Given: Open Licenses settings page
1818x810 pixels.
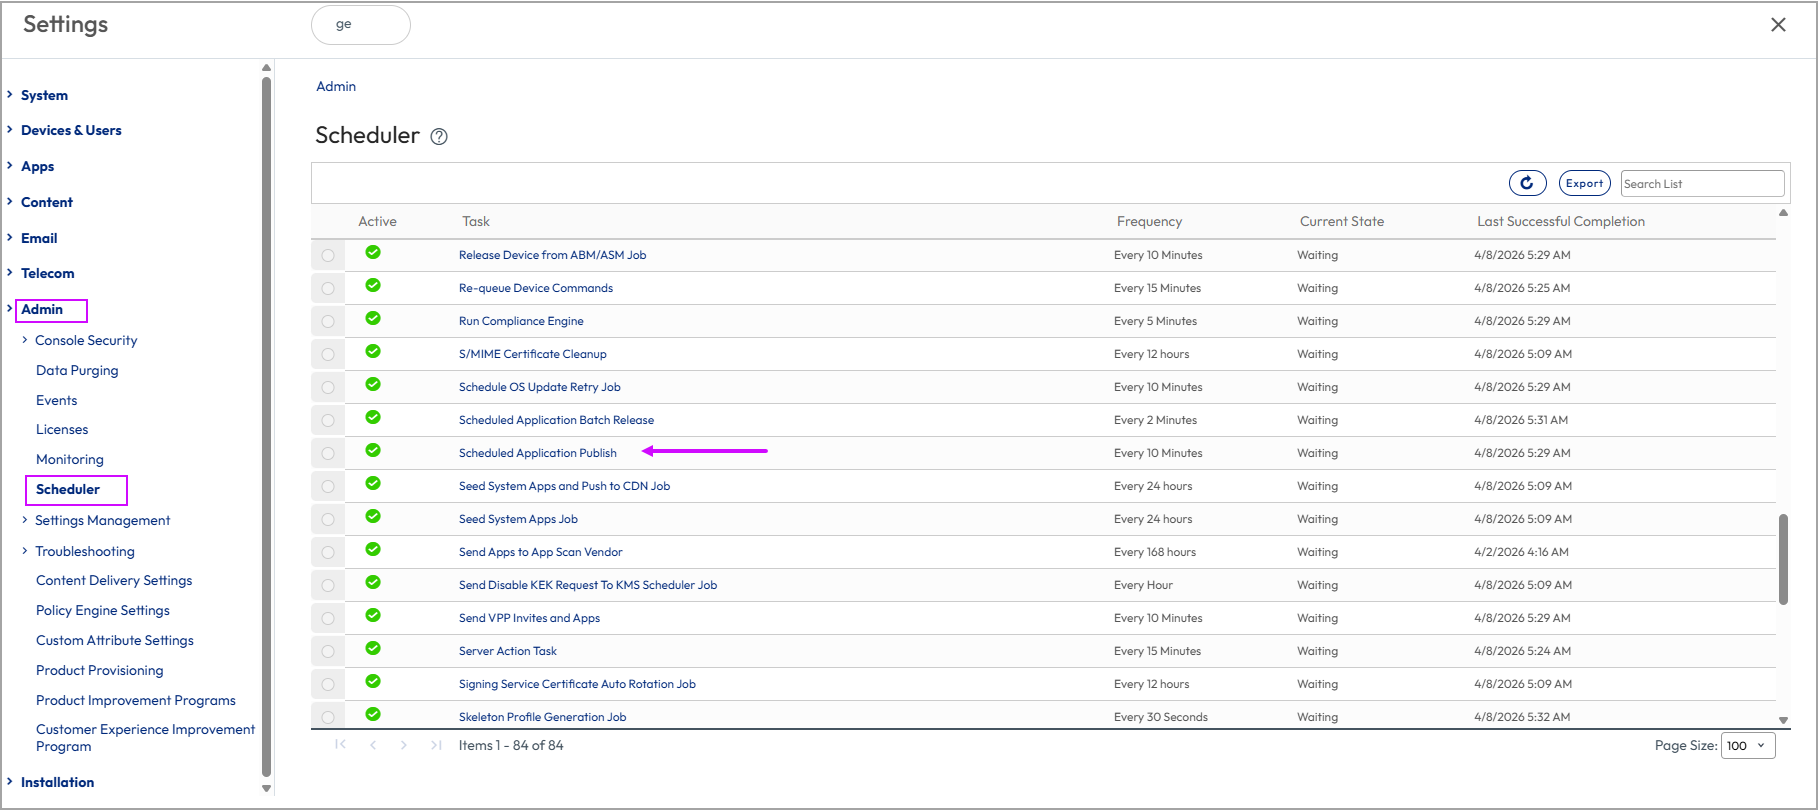Looking at the screenshot, I should pos(62,429).
